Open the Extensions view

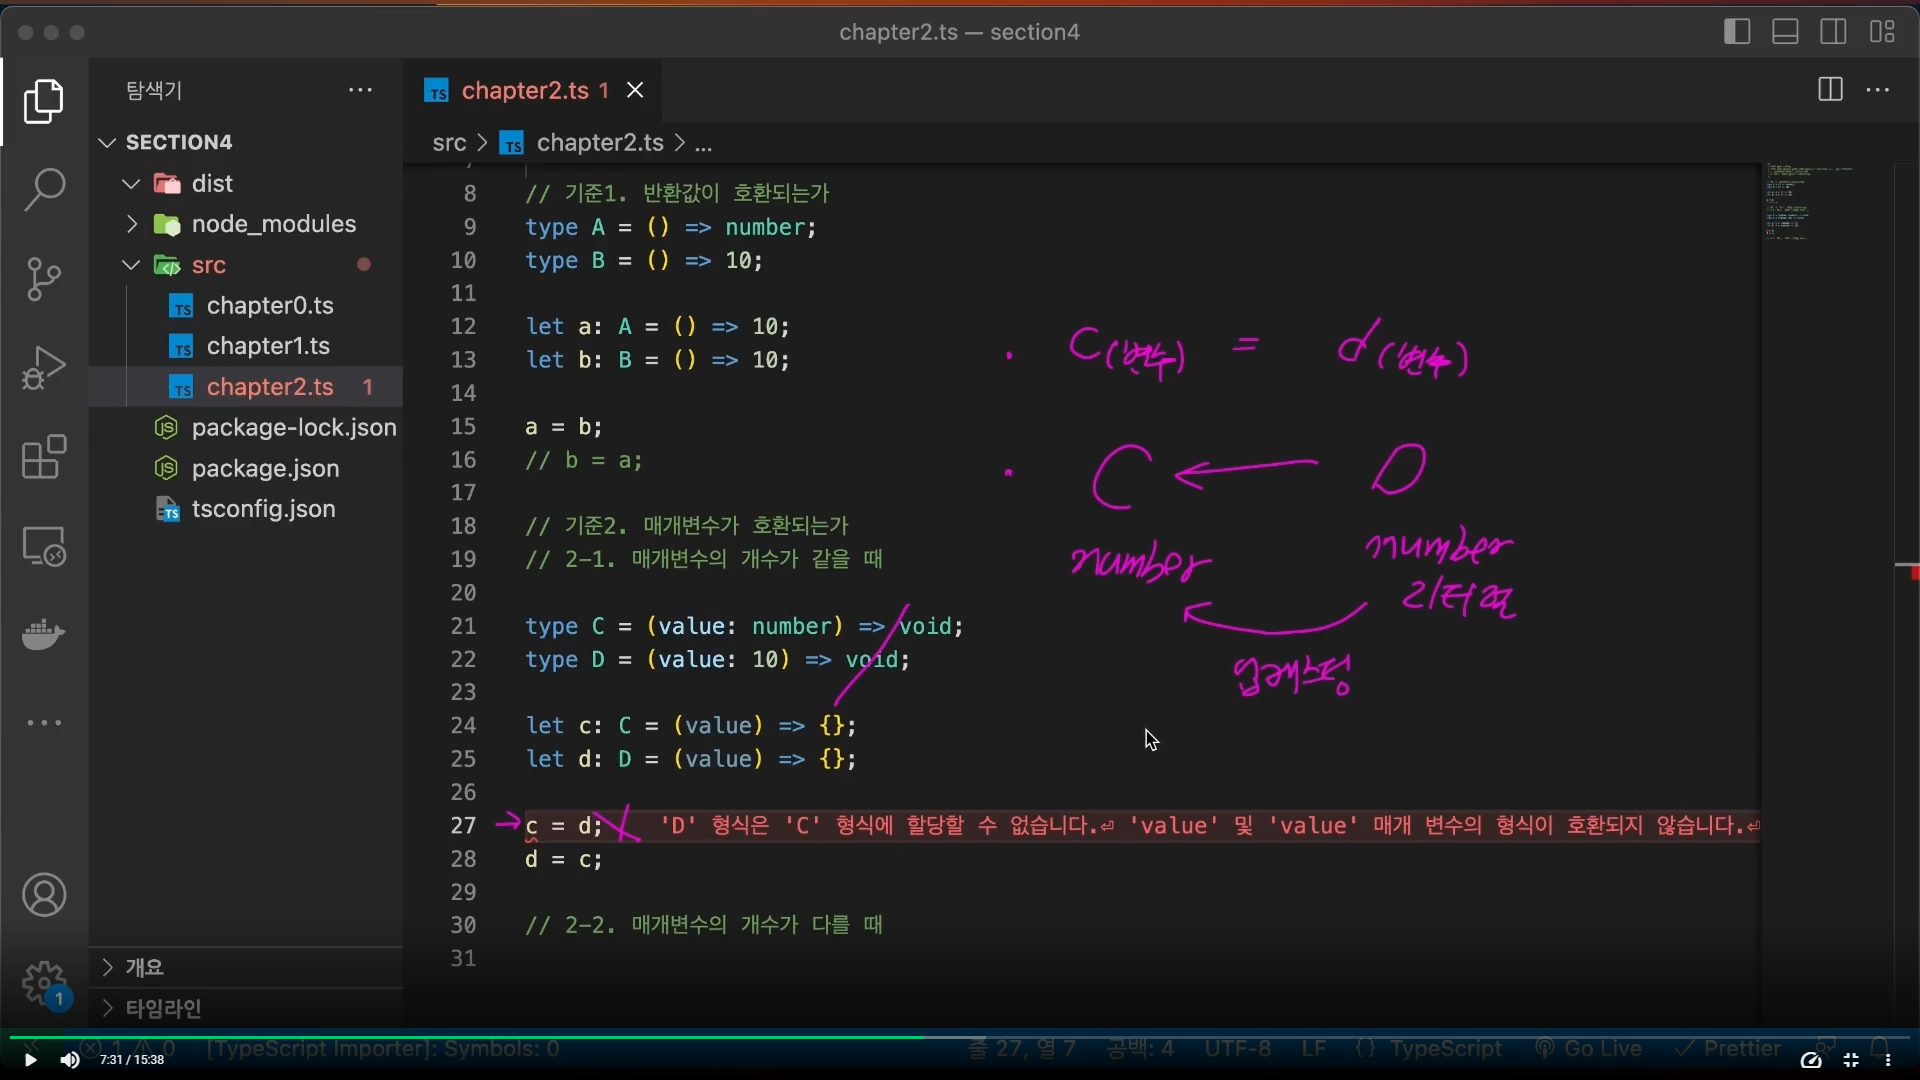click(x=44, y=457)
